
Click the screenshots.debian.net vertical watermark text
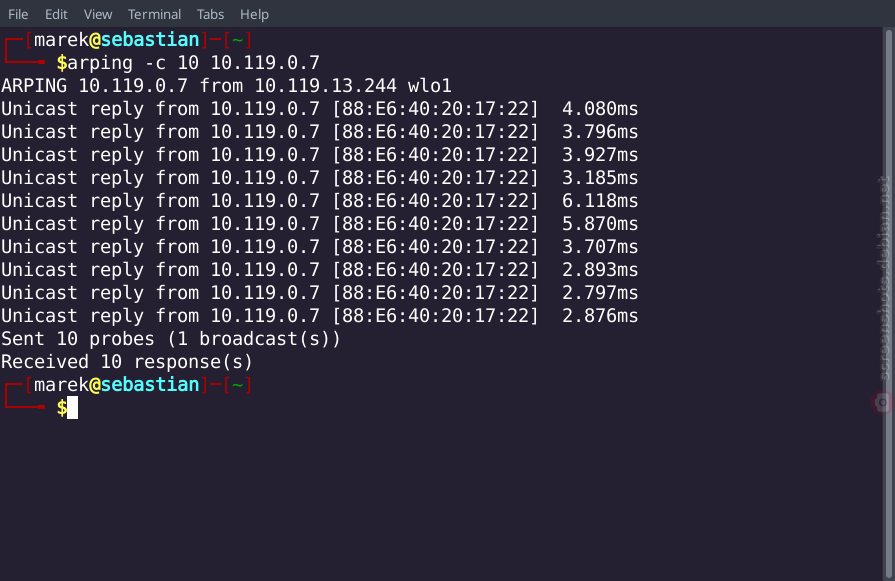(884, 278)
